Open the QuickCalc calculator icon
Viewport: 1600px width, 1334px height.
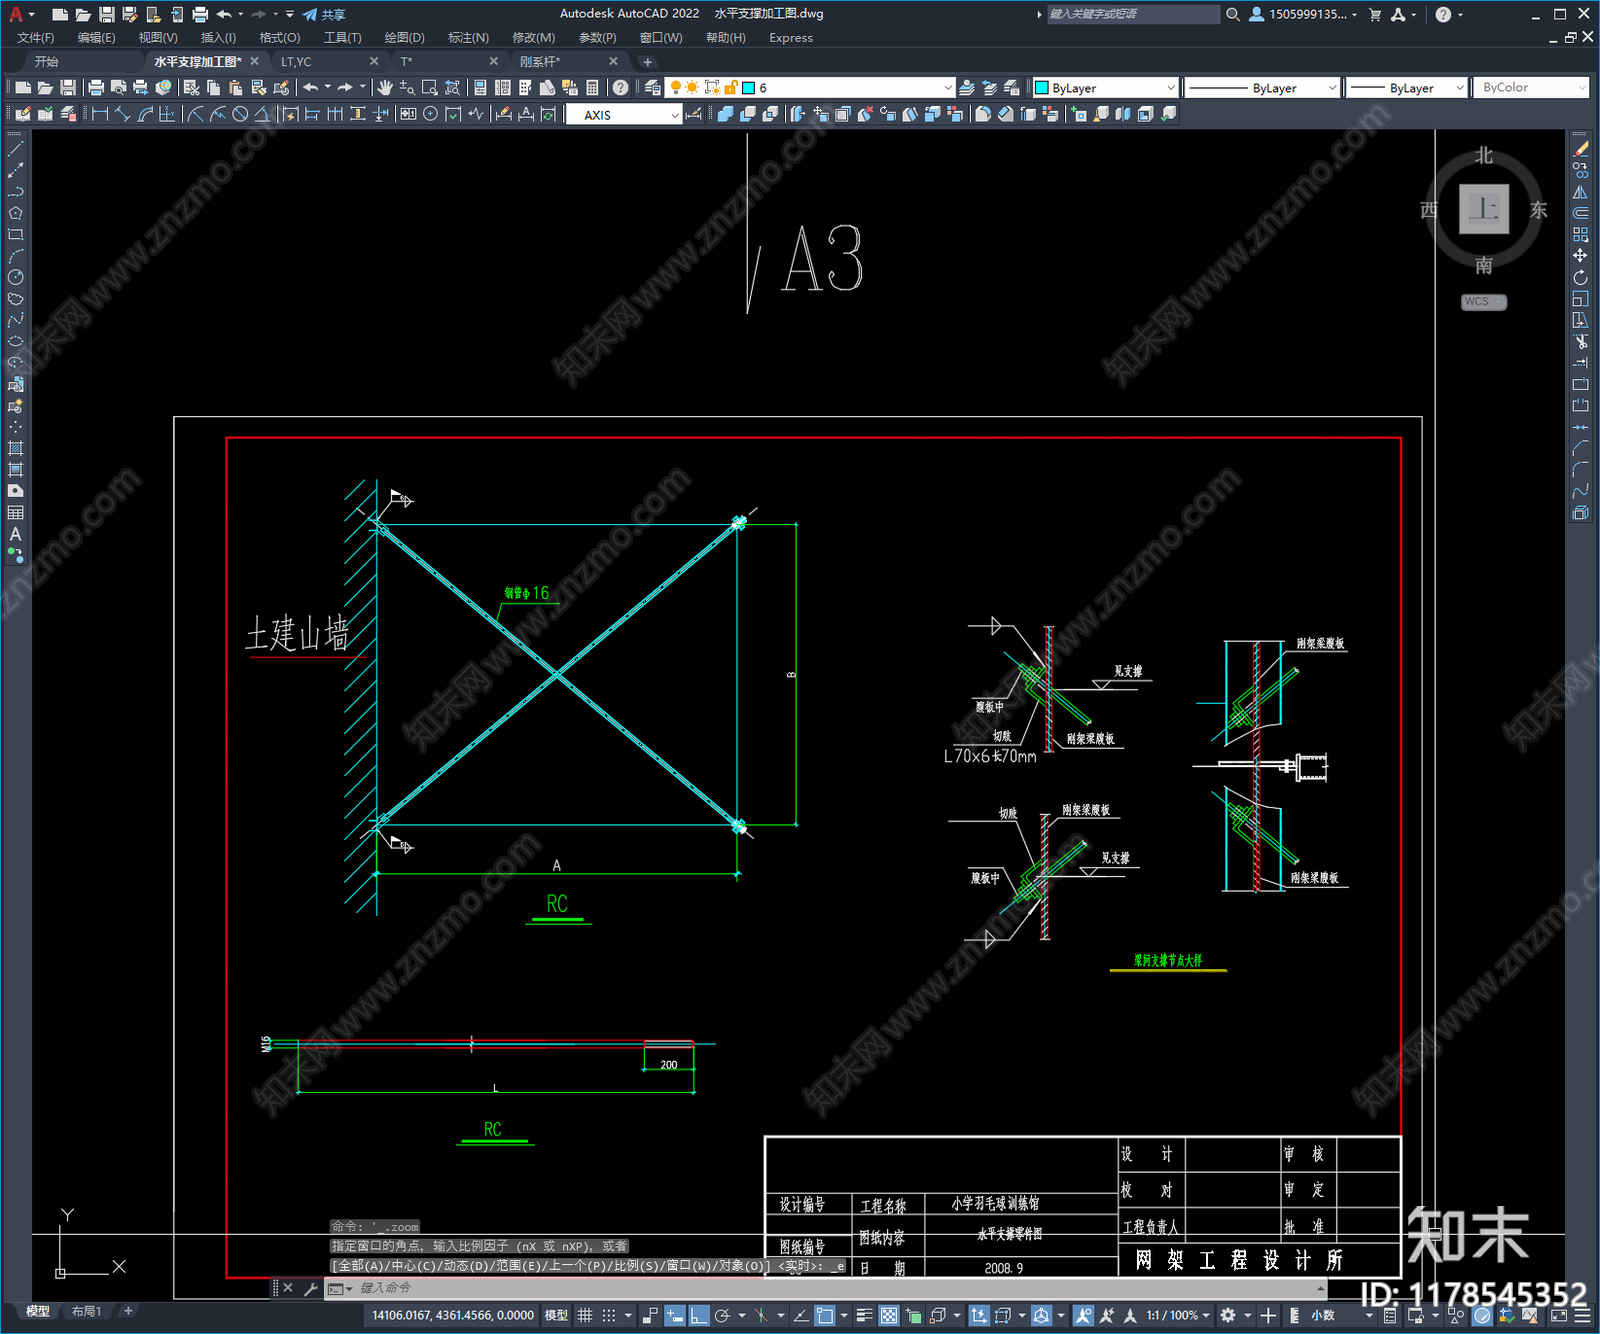point(592,88)
